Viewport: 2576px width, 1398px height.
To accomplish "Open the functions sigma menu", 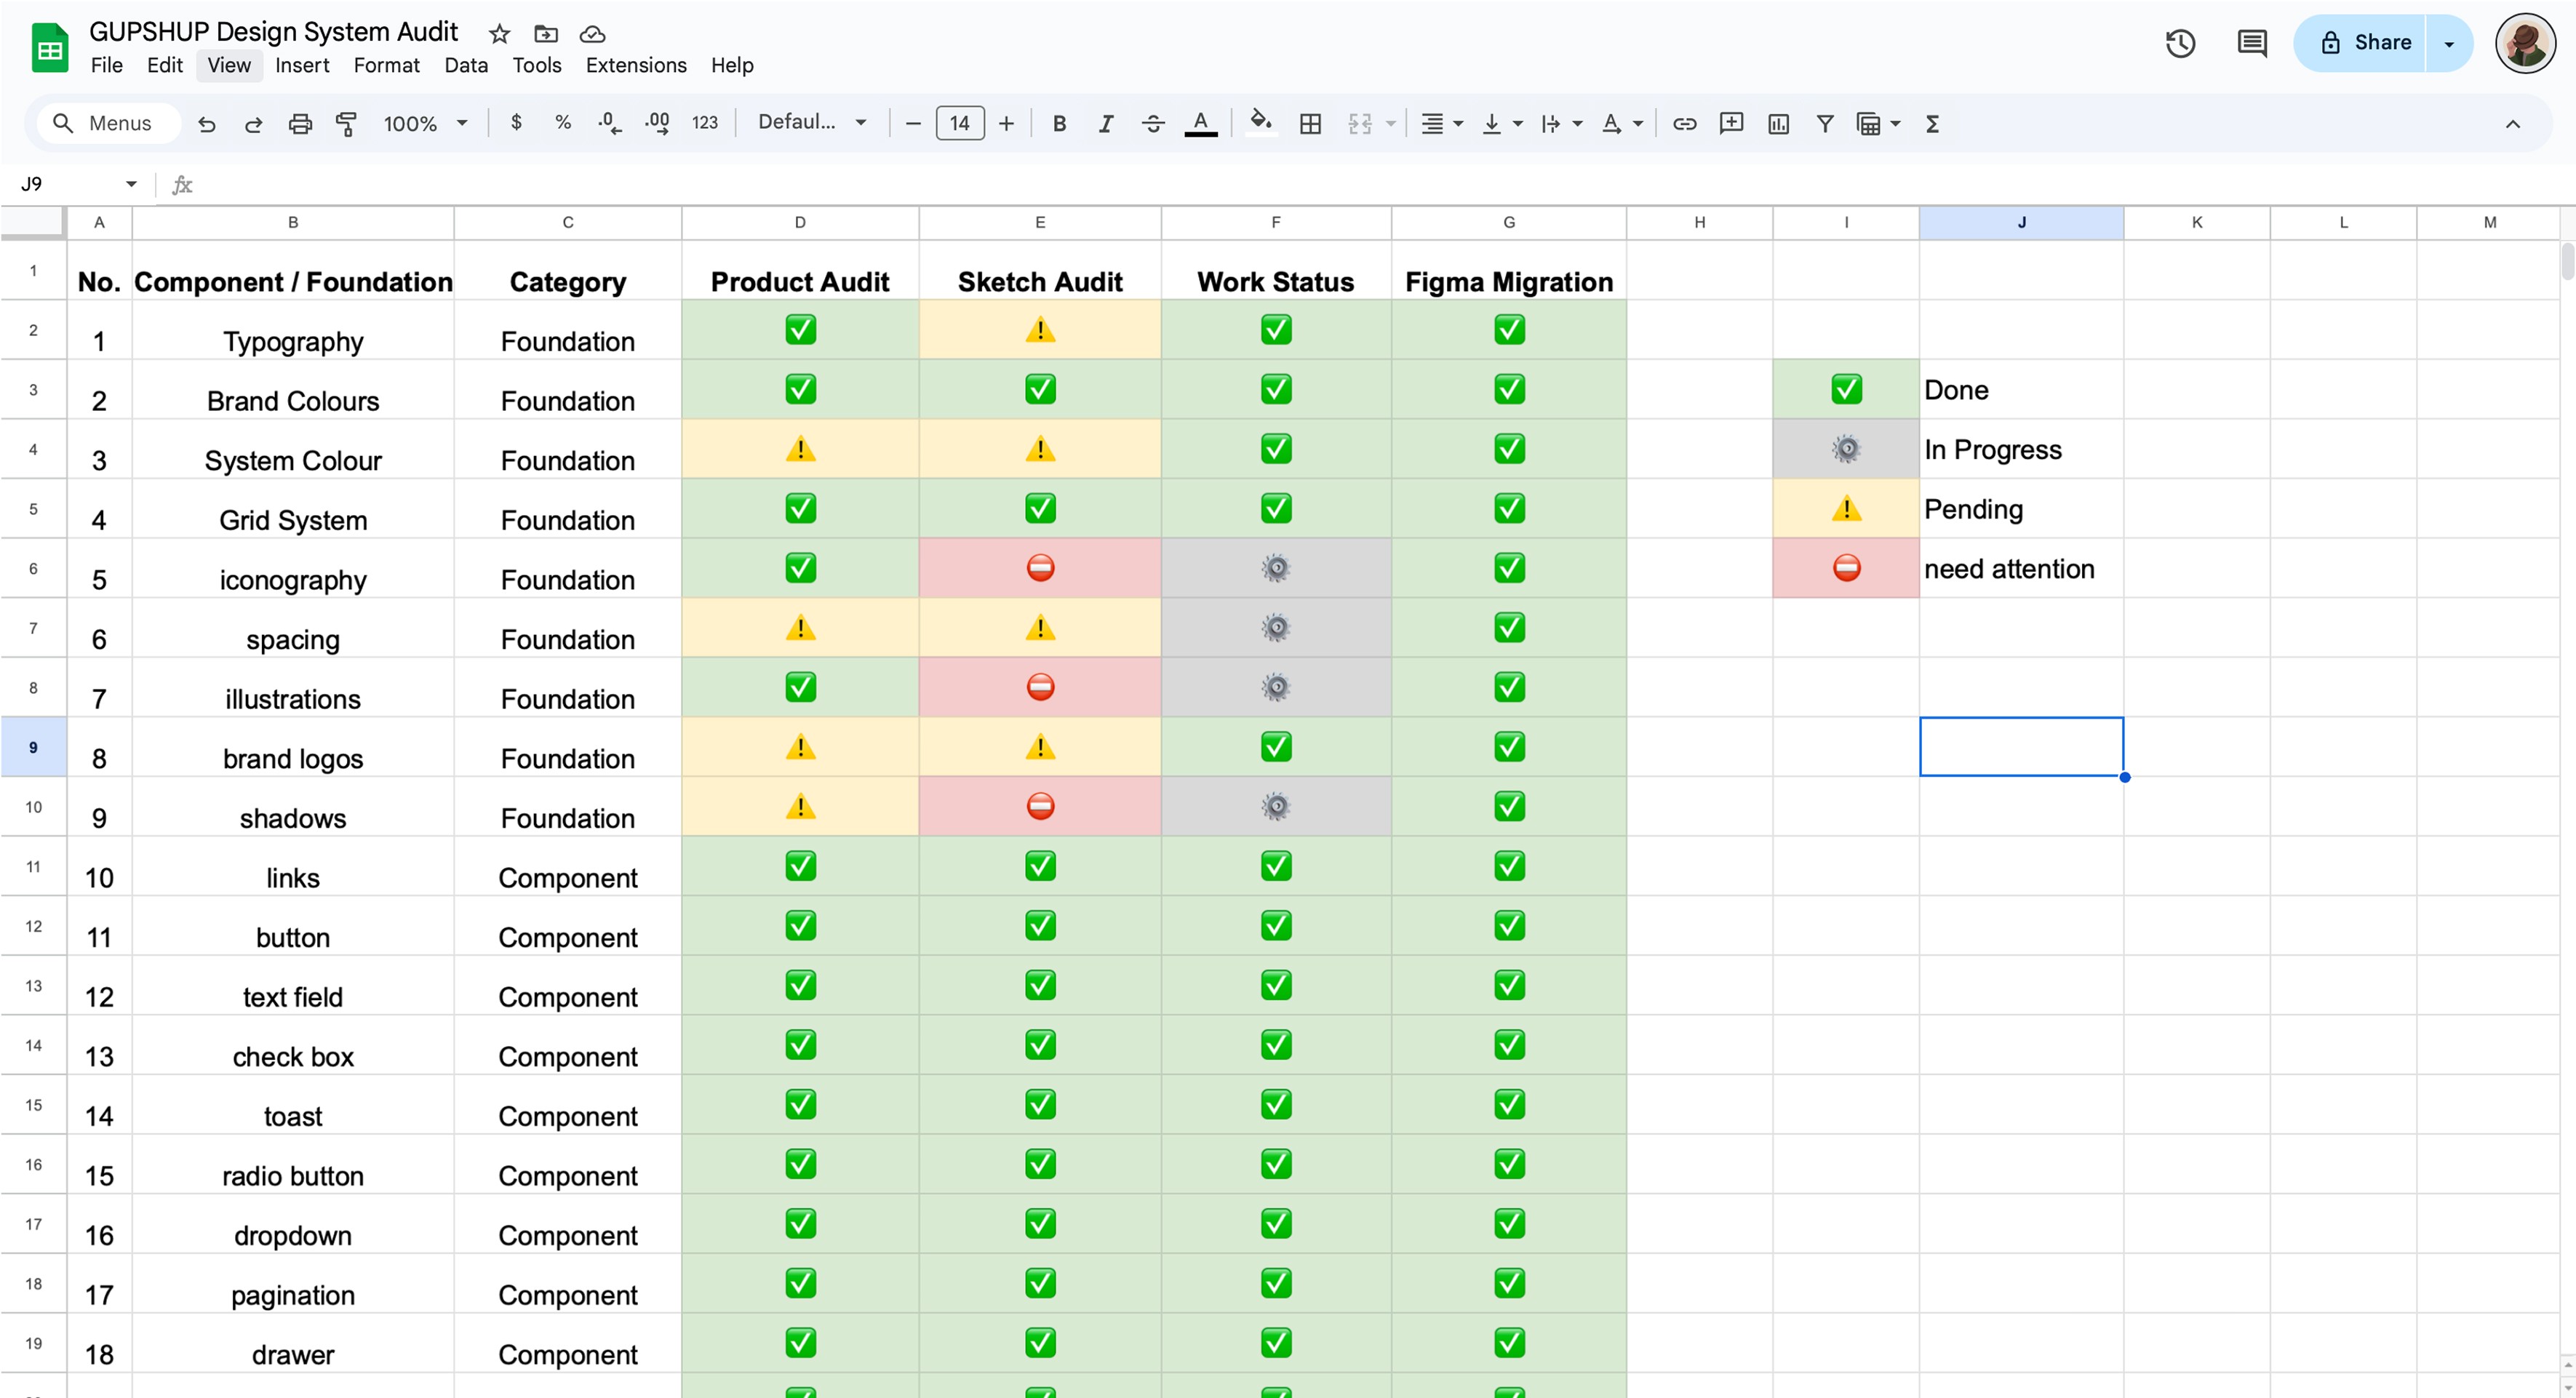I will click(1933, 124).
